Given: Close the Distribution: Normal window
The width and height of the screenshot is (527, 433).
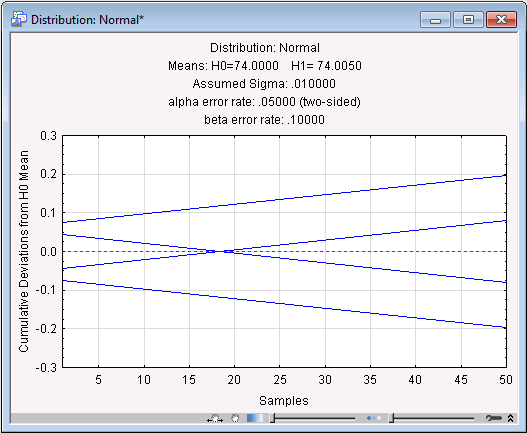Looking at the screenshot, I should click(501, 19).
